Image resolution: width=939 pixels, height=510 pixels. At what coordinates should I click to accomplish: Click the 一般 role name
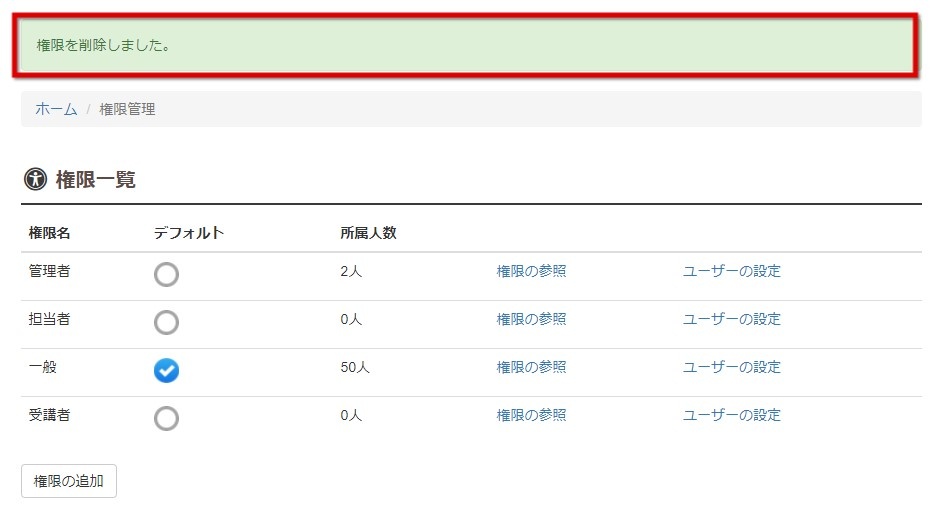pos(43,367)
